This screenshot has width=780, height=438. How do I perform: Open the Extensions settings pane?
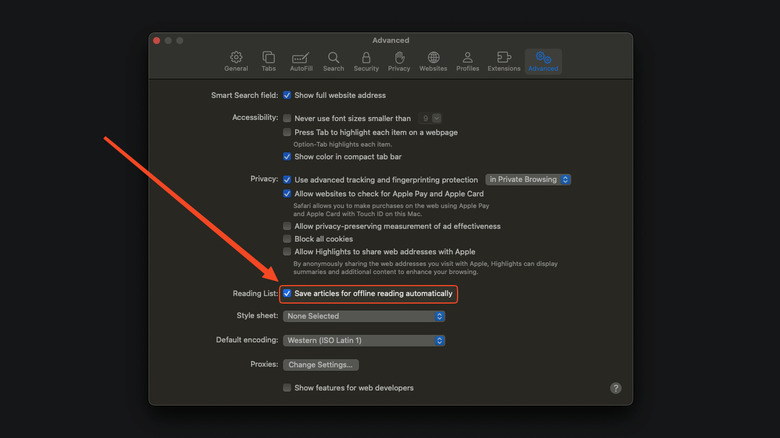click(x=504, y=61)
